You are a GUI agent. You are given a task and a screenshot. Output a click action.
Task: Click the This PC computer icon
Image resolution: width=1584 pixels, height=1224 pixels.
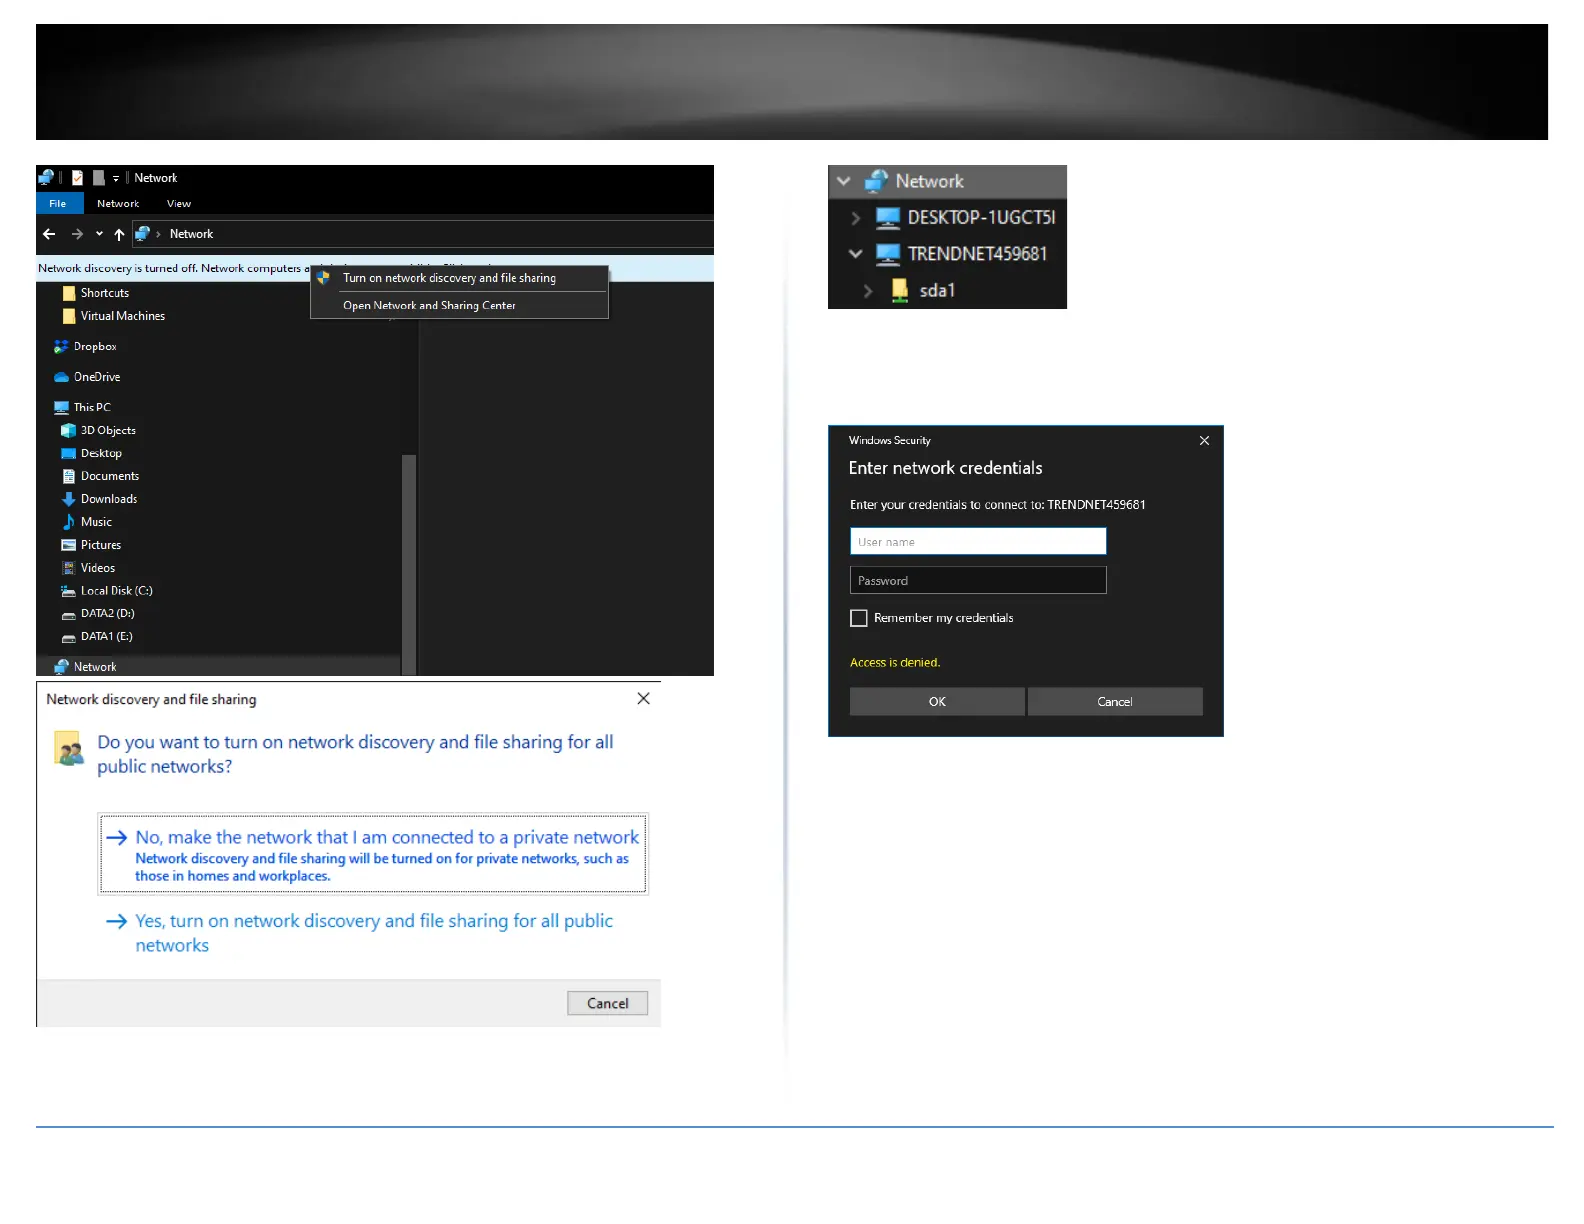(61, 407)
